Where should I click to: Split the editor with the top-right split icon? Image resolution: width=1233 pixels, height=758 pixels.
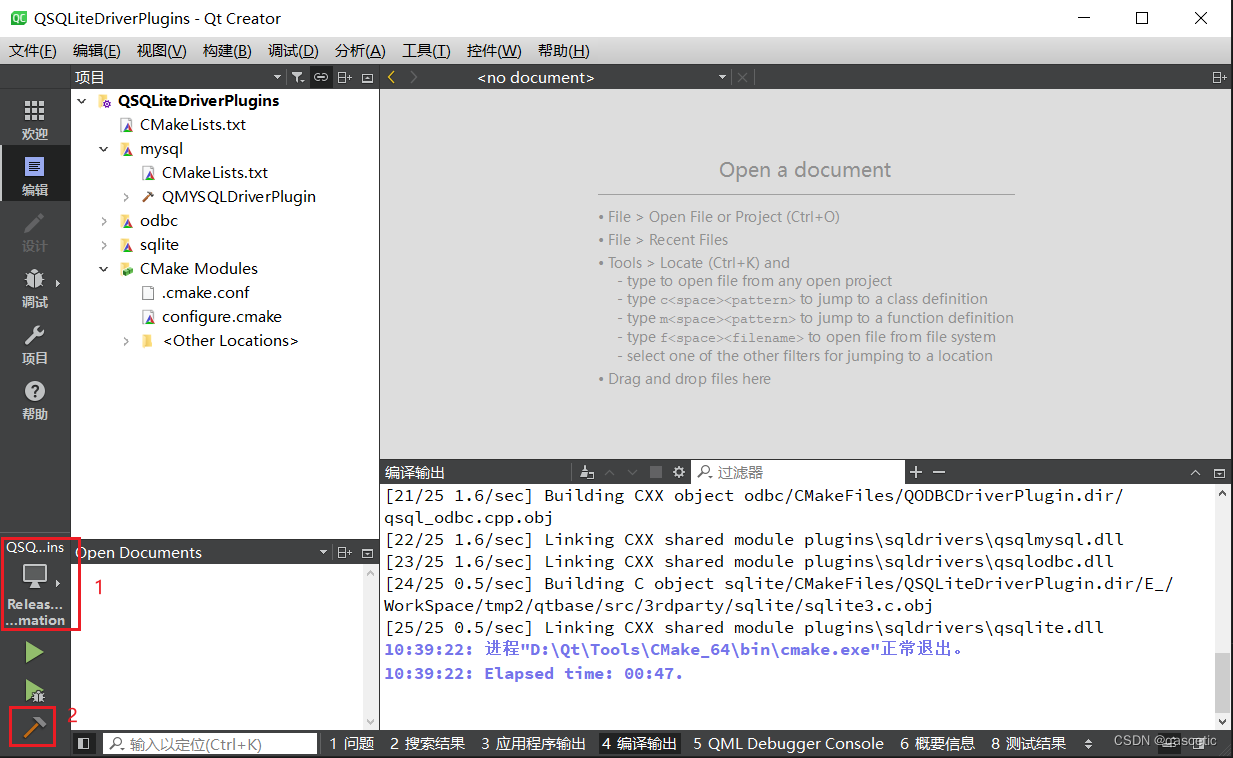1218,77
